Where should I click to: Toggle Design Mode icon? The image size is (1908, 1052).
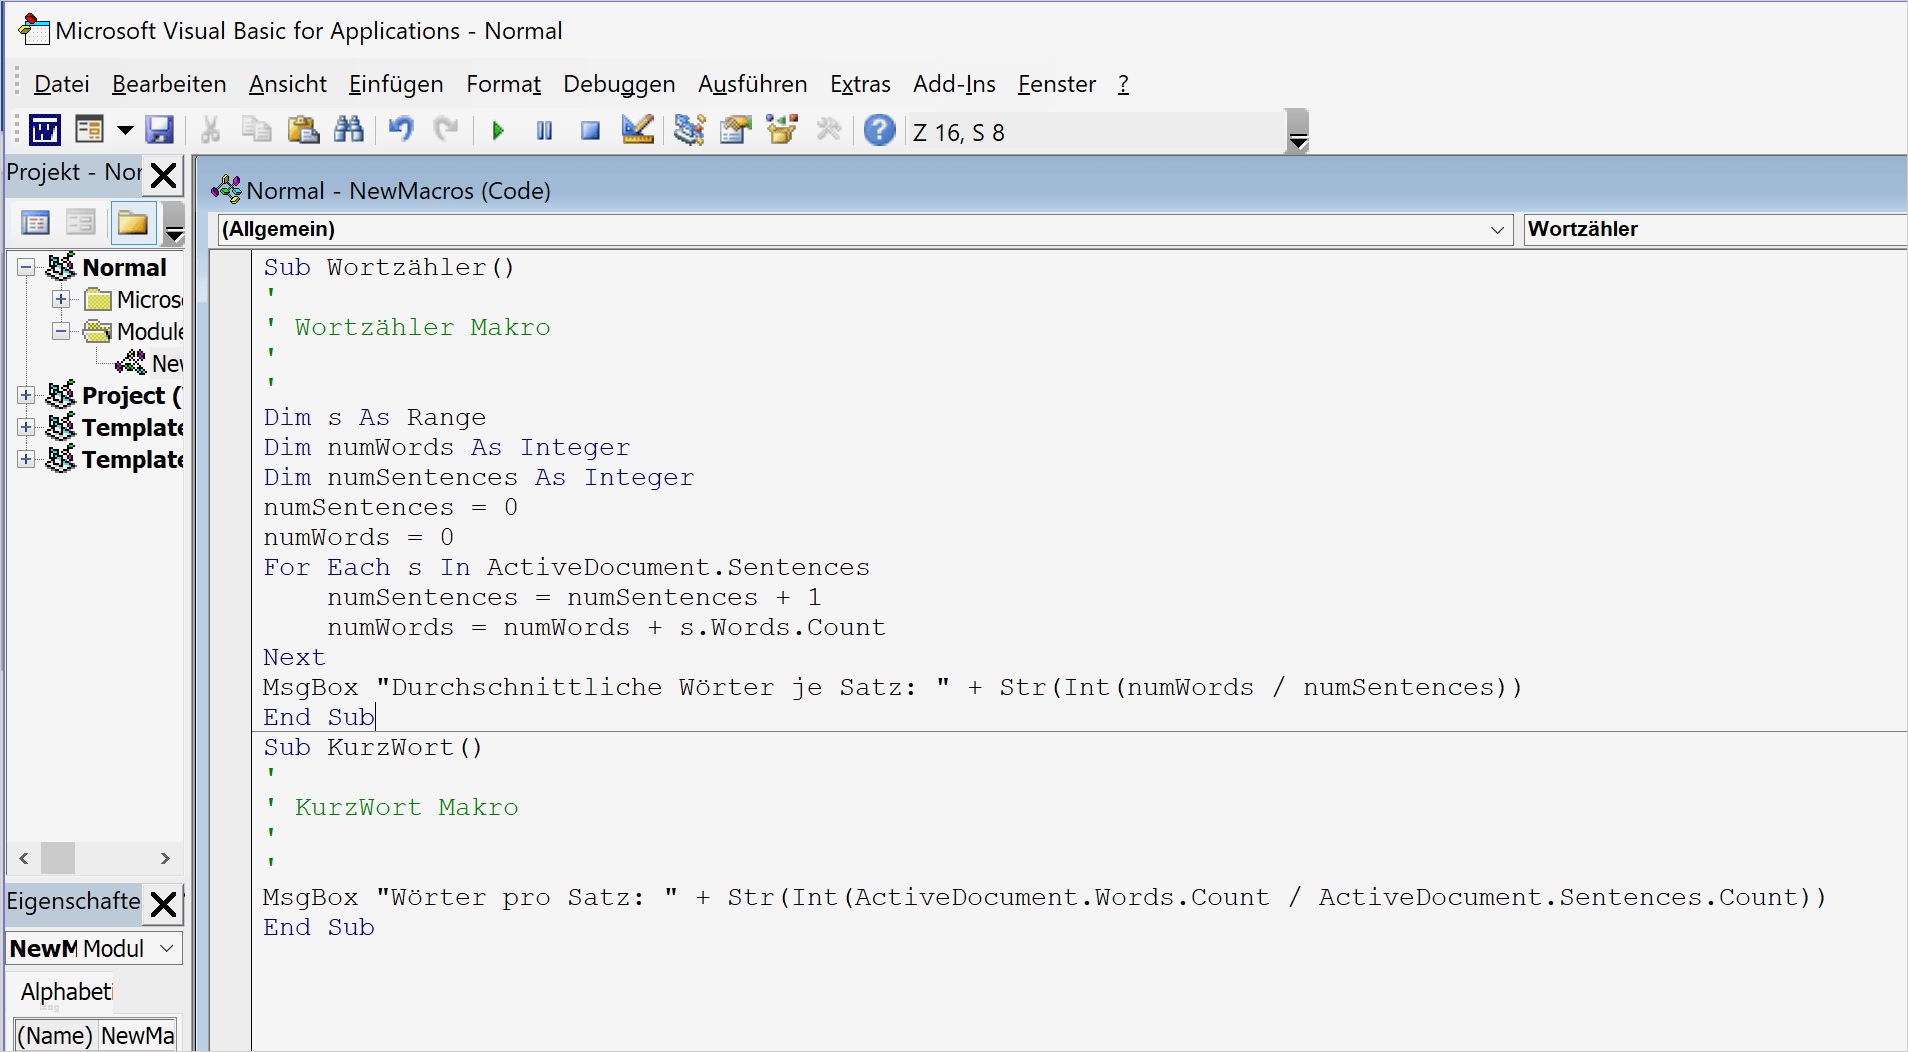click(x=637, y=131)
